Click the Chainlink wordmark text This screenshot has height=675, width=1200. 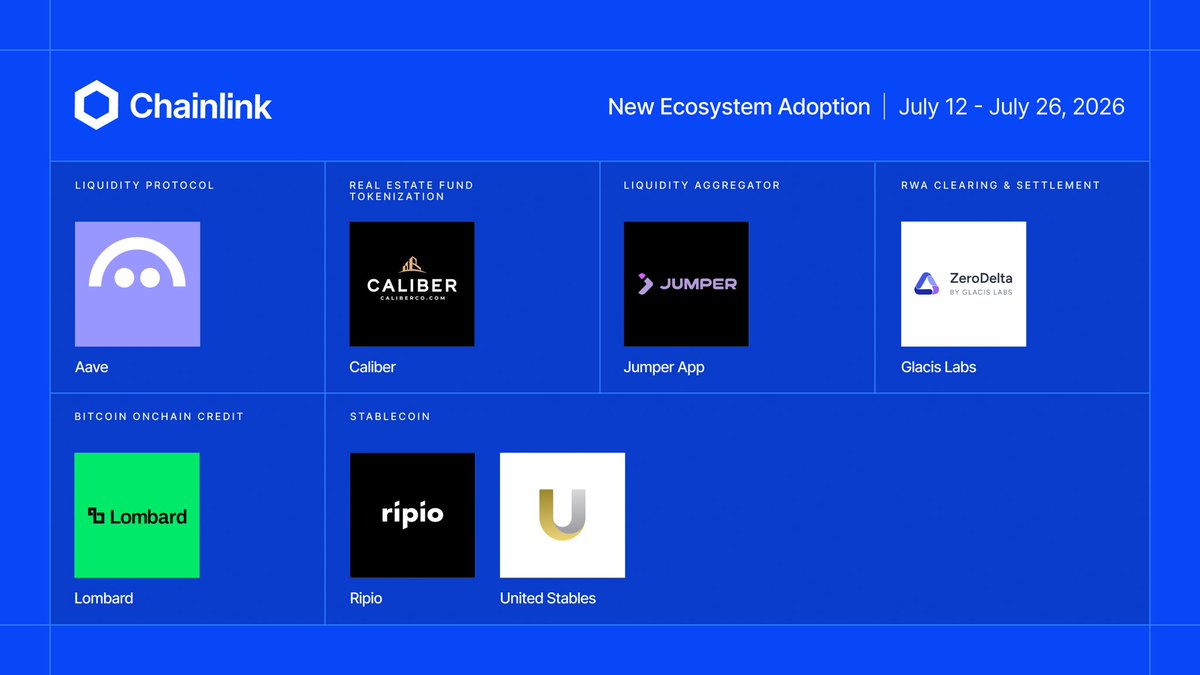201,106
